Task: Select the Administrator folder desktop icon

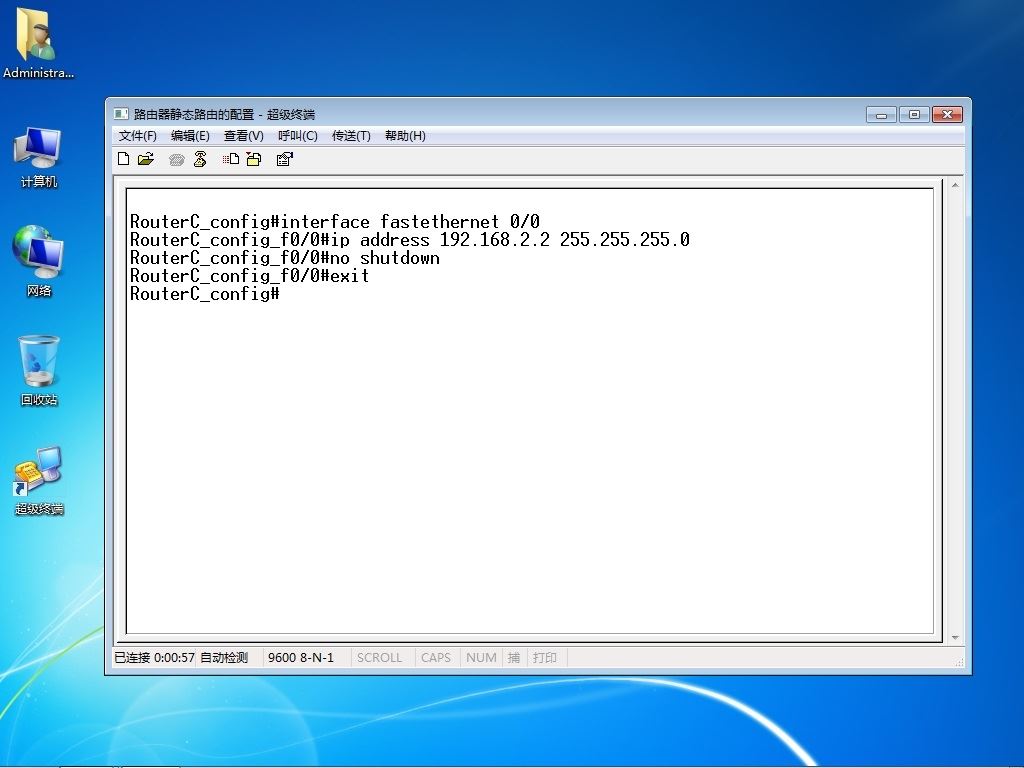Action: click(x=38, y=44)
